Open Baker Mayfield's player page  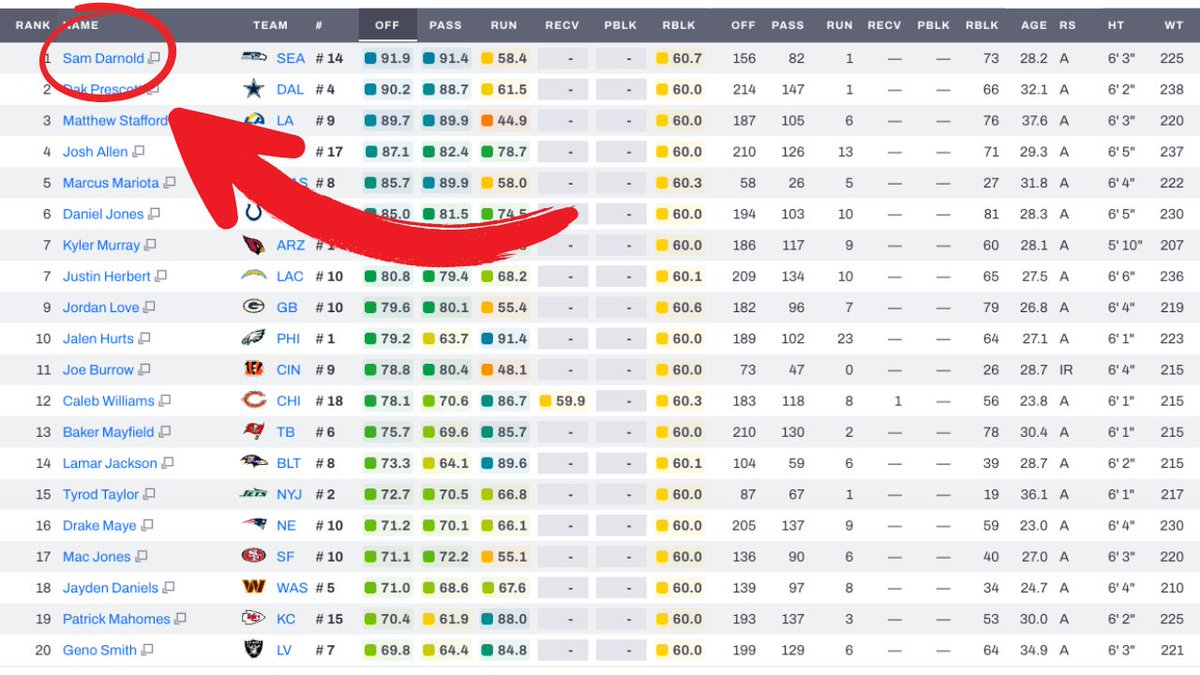[109, 432]
